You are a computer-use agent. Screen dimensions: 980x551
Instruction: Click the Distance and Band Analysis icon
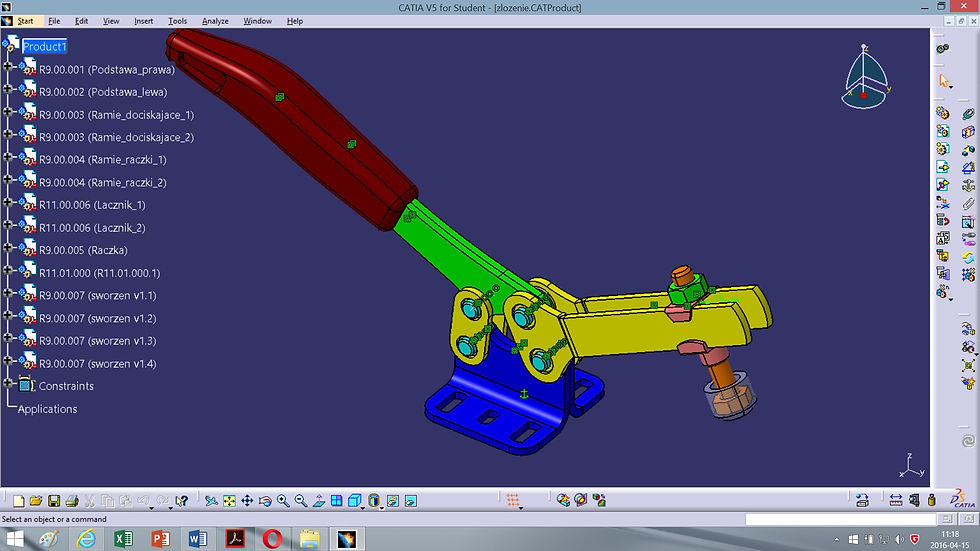coord(599,500)
